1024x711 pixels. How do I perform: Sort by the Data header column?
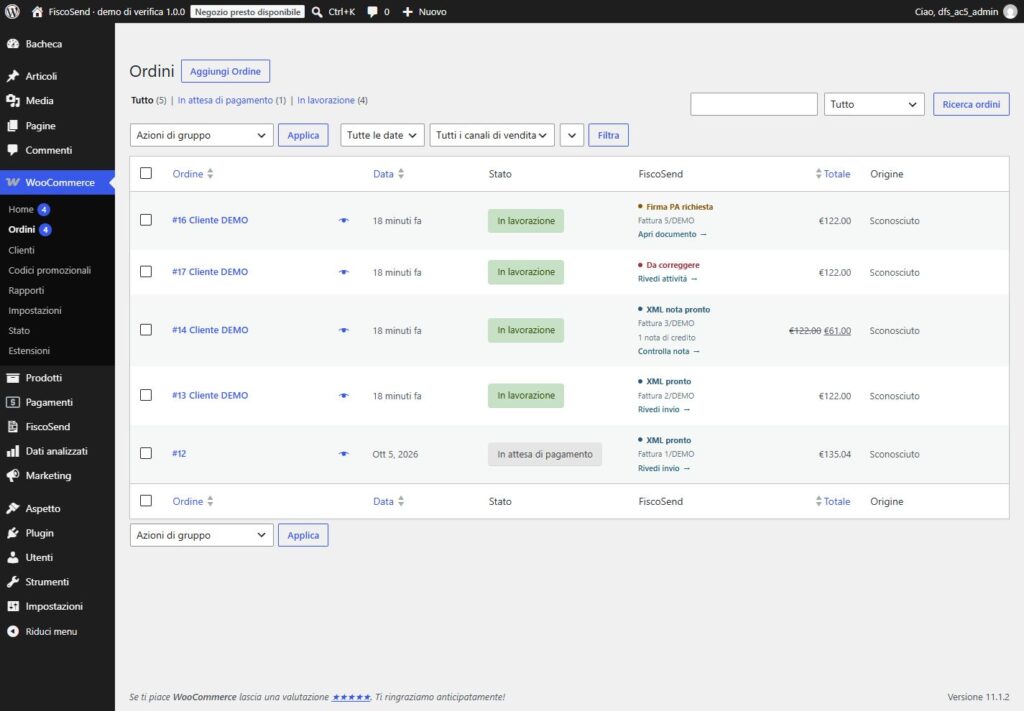[389, 174]
